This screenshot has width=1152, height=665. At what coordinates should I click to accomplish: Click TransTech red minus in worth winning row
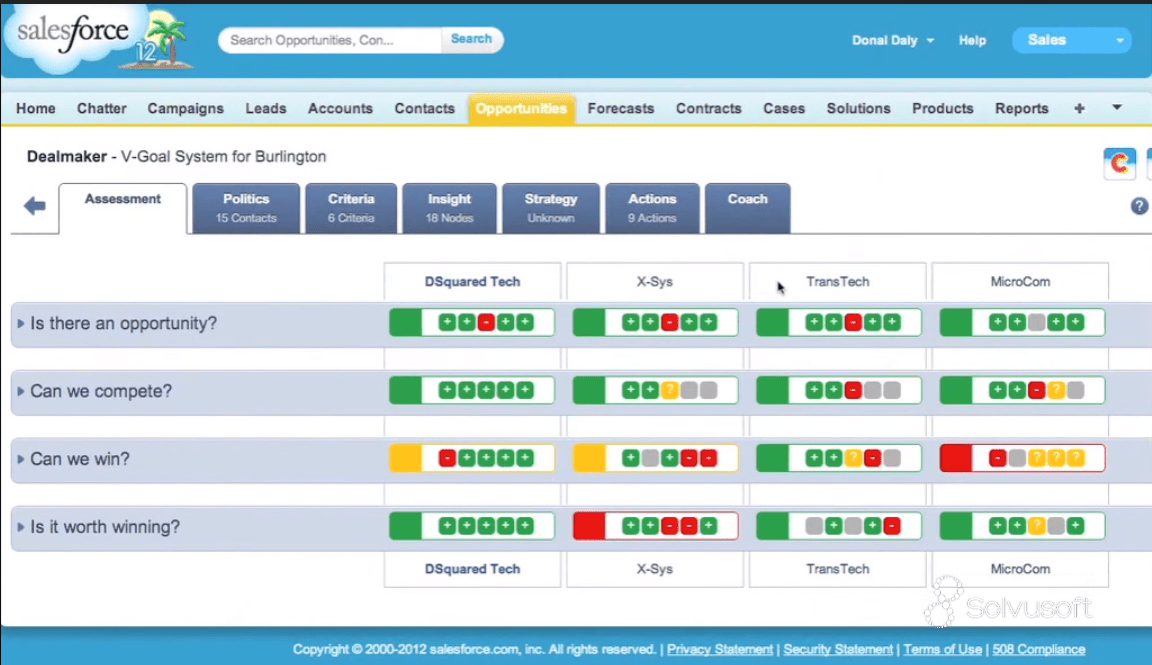point(891,526)
